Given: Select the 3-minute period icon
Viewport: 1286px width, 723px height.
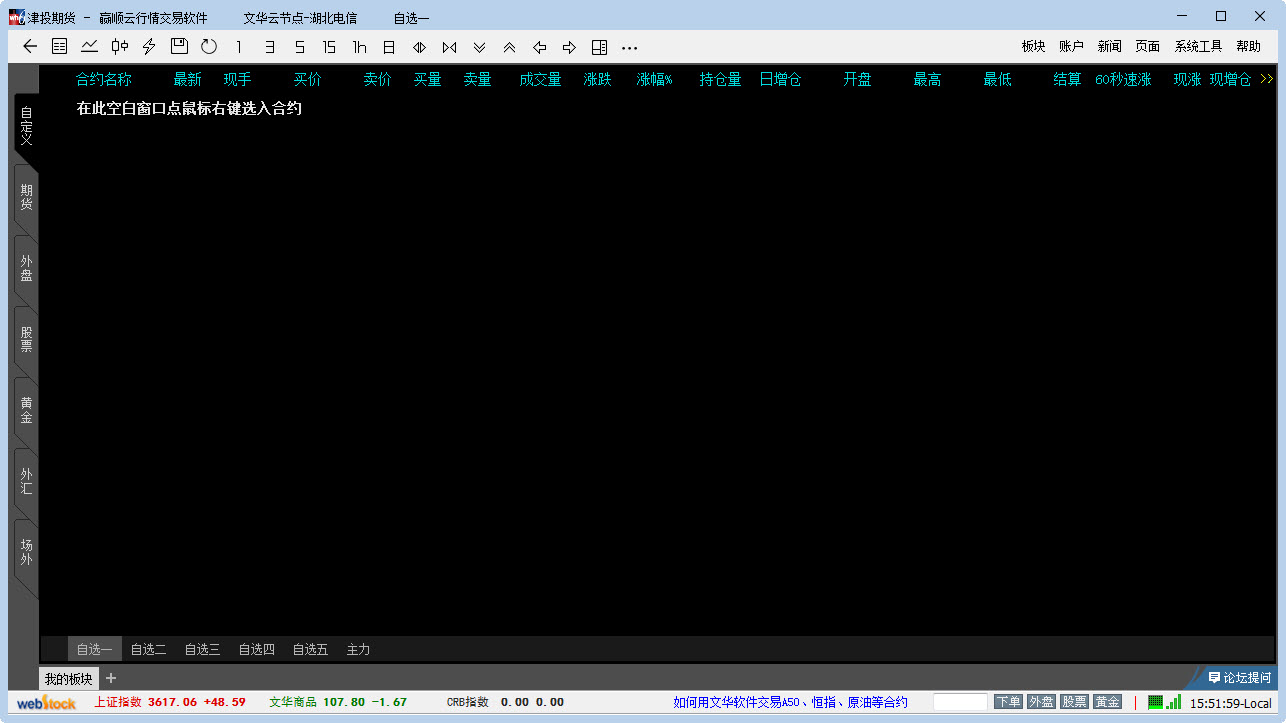Looking at the screenshot, I should pyautogui.click(x=269, y=46).
